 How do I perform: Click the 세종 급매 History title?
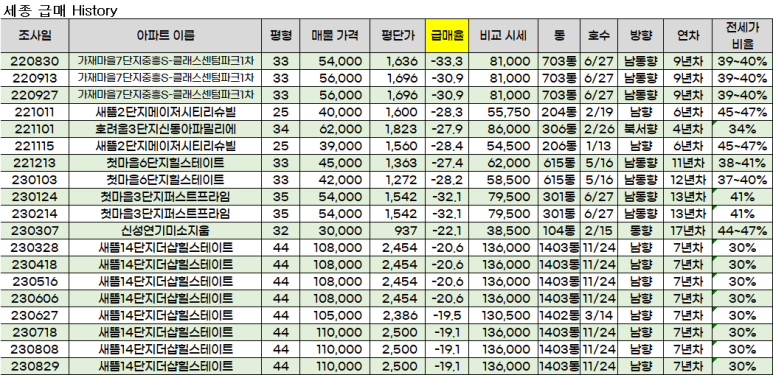60,10
